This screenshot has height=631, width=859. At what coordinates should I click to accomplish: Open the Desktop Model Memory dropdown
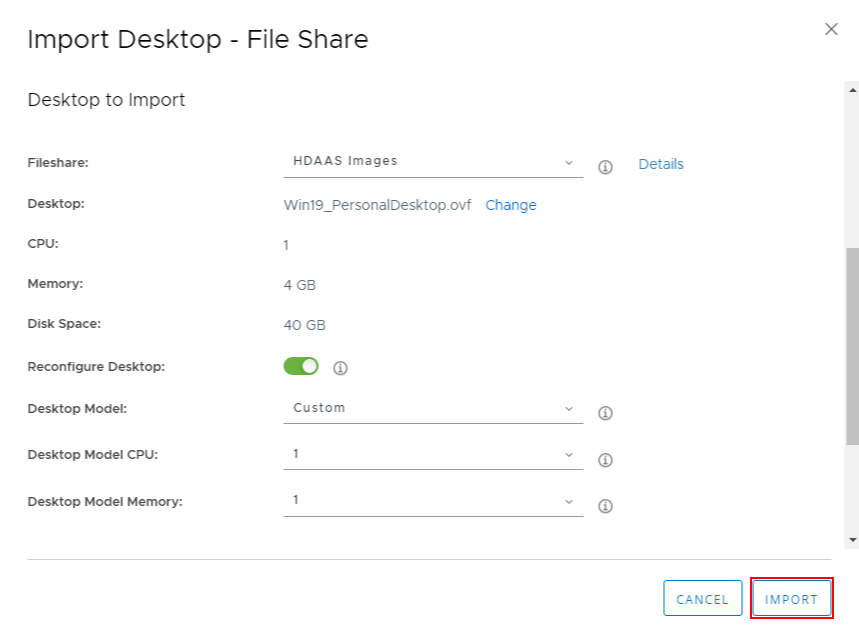point(433,500)
